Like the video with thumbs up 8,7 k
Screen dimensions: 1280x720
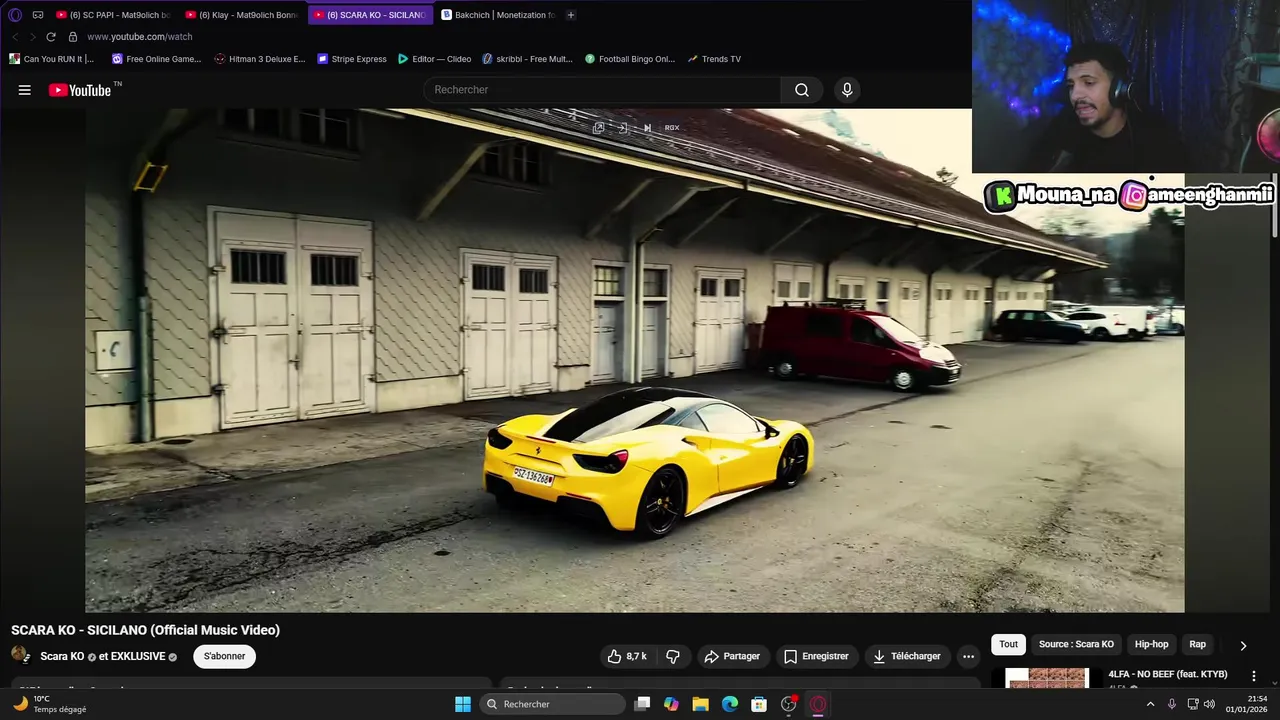(627, 656)
